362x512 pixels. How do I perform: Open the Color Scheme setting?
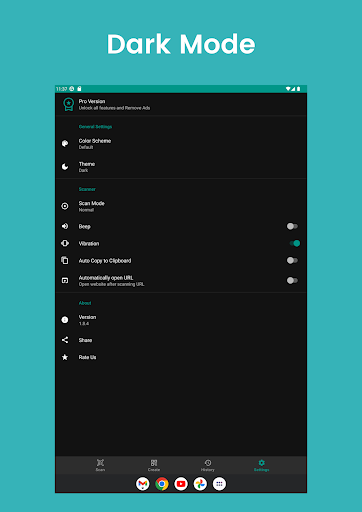[181, 144]
